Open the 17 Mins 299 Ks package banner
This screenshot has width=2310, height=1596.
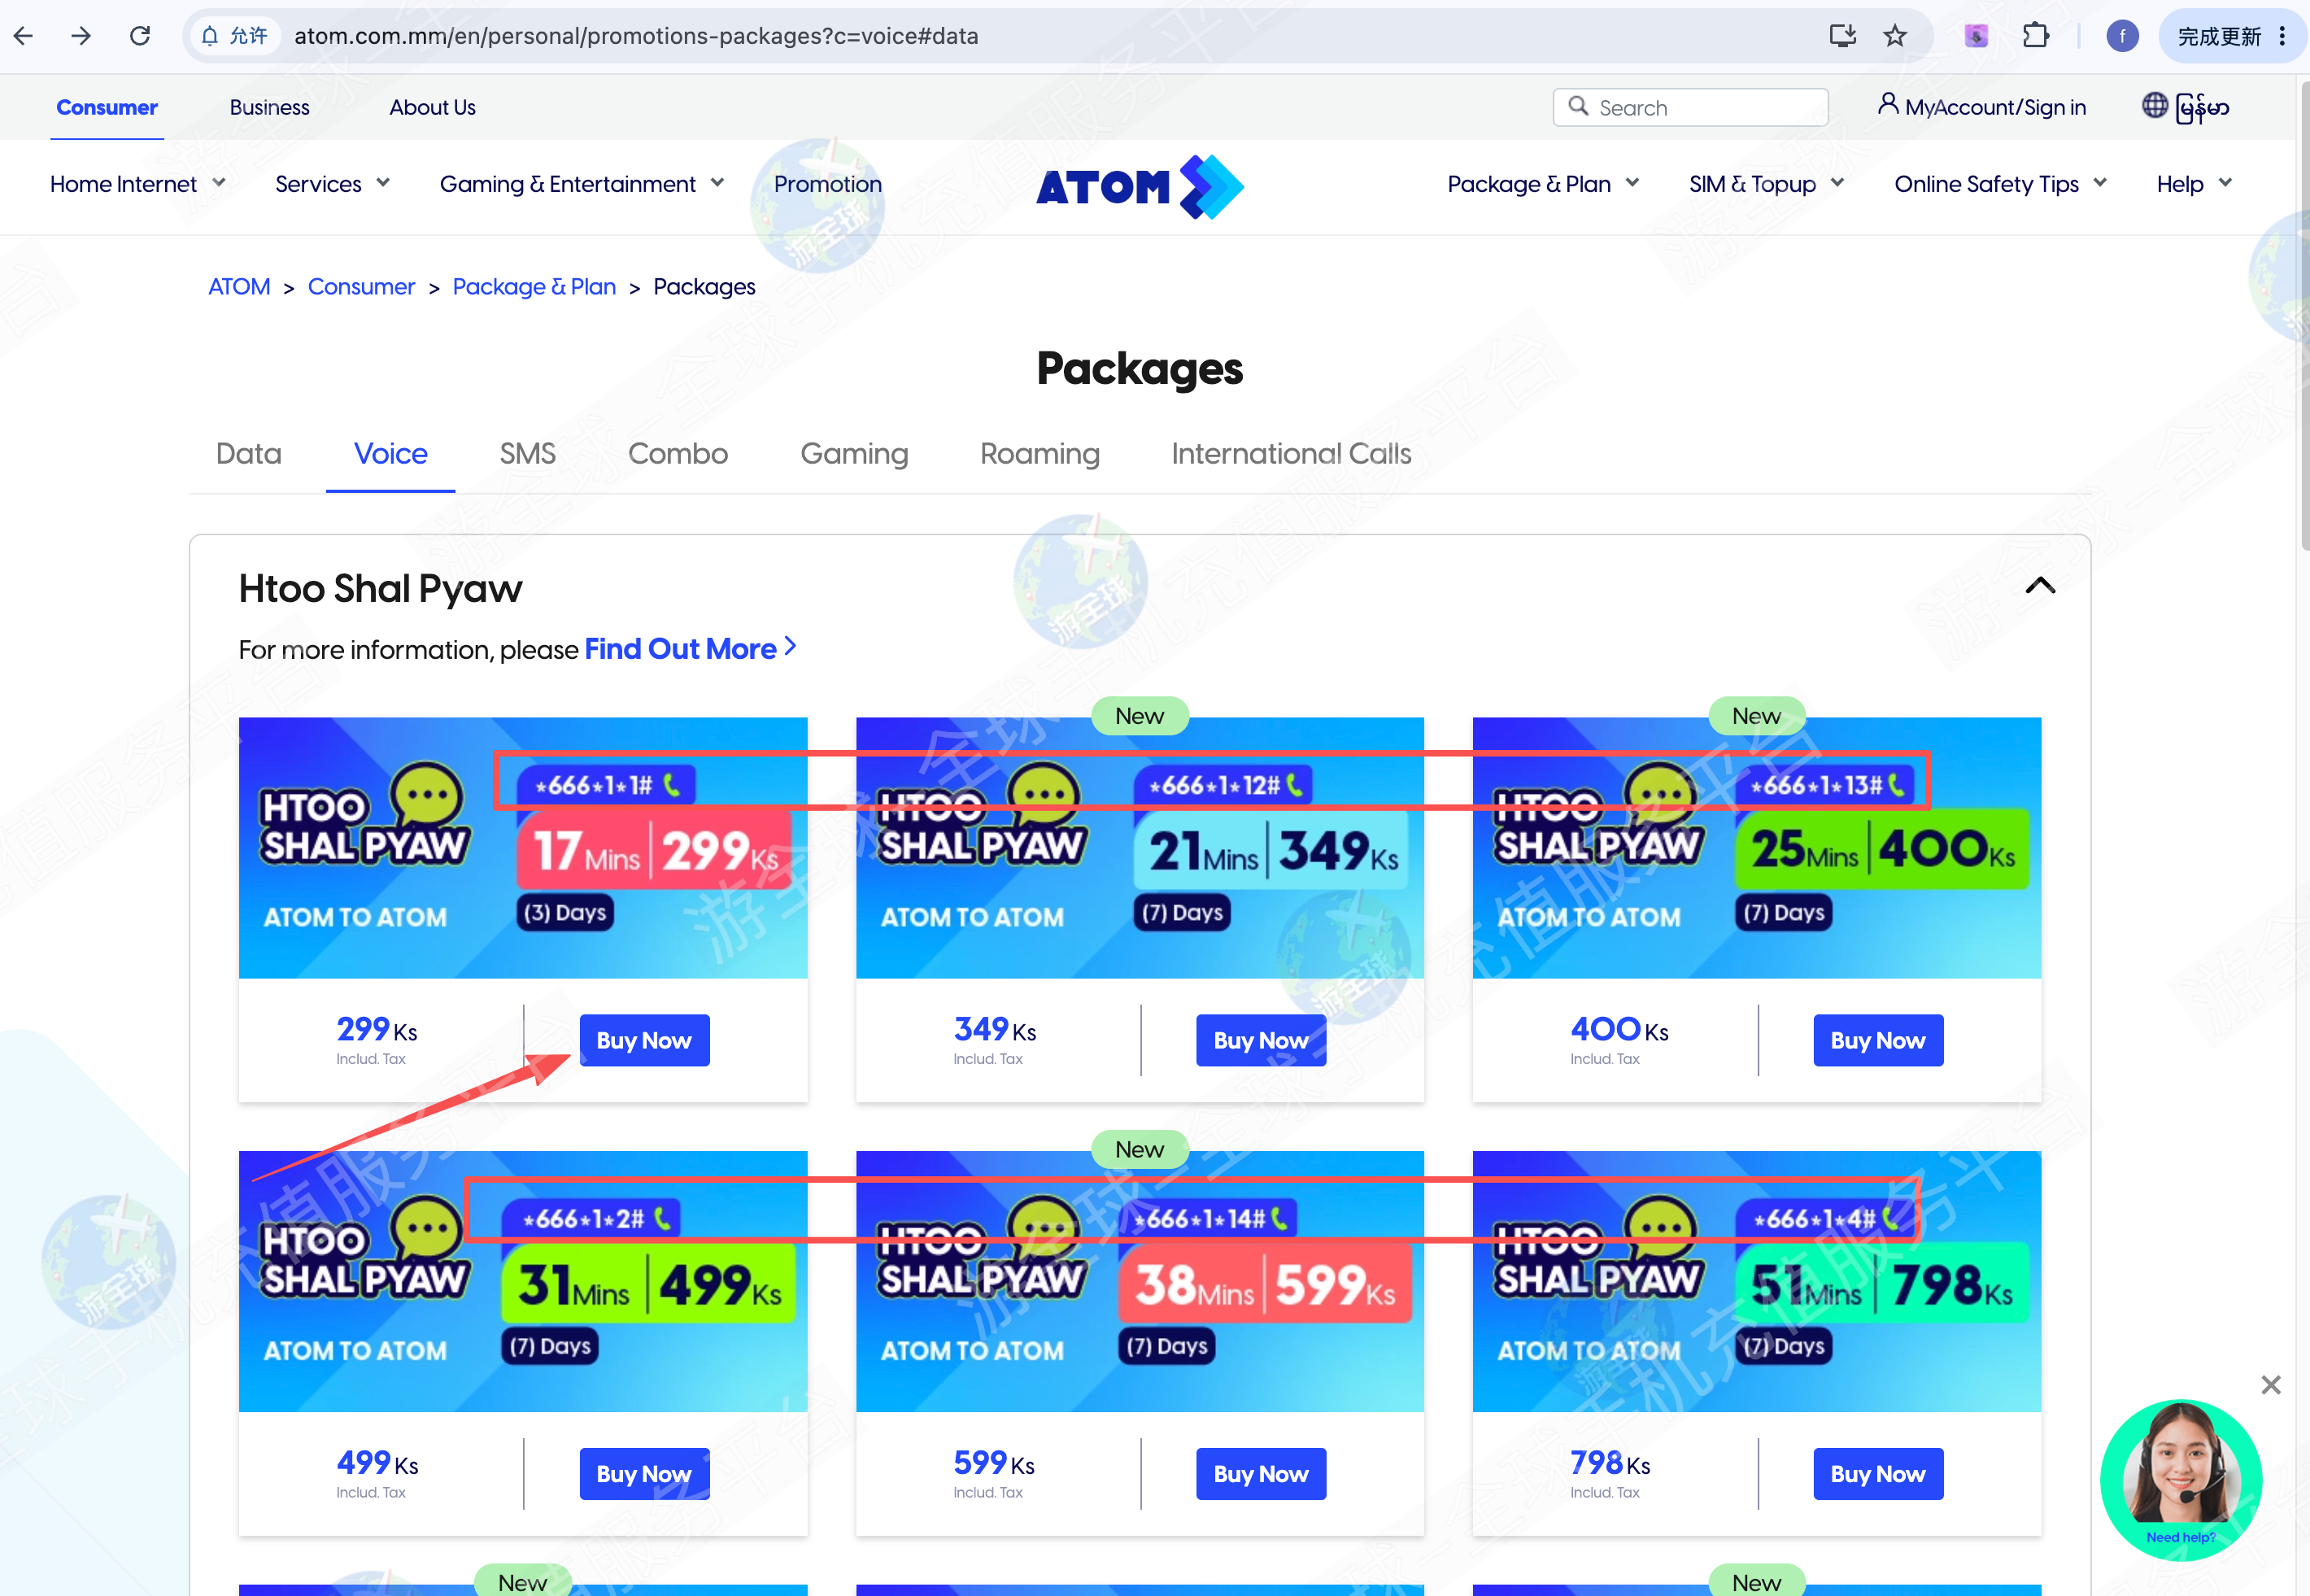pos(523,848)
